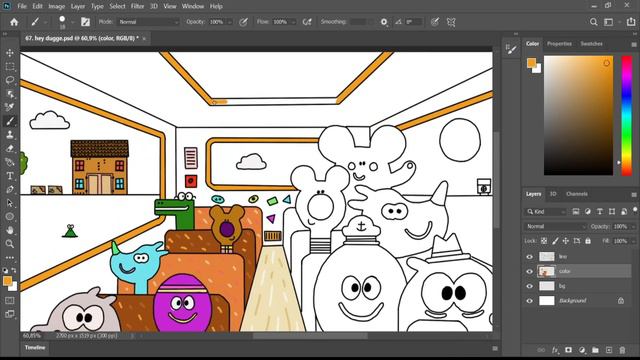Open the tool preset picker arrow
640x360 pixels.
click(46, 22)
